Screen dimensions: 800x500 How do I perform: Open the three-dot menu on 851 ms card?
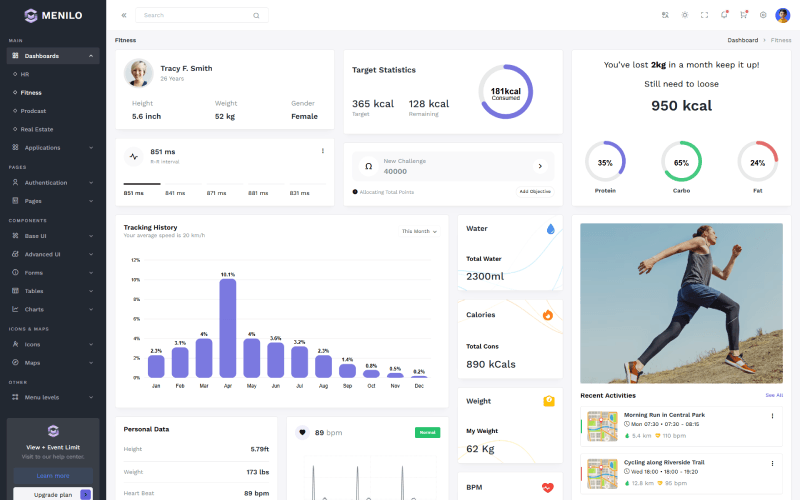coord(322,151)
